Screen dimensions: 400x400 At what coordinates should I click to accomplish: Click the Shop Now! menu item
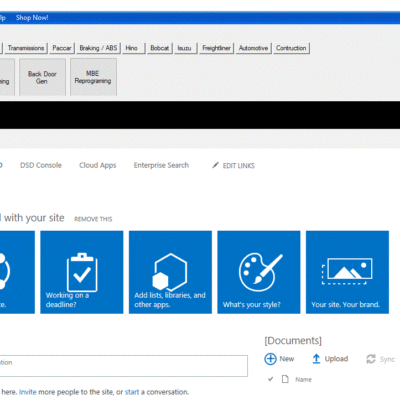[32, 18]
